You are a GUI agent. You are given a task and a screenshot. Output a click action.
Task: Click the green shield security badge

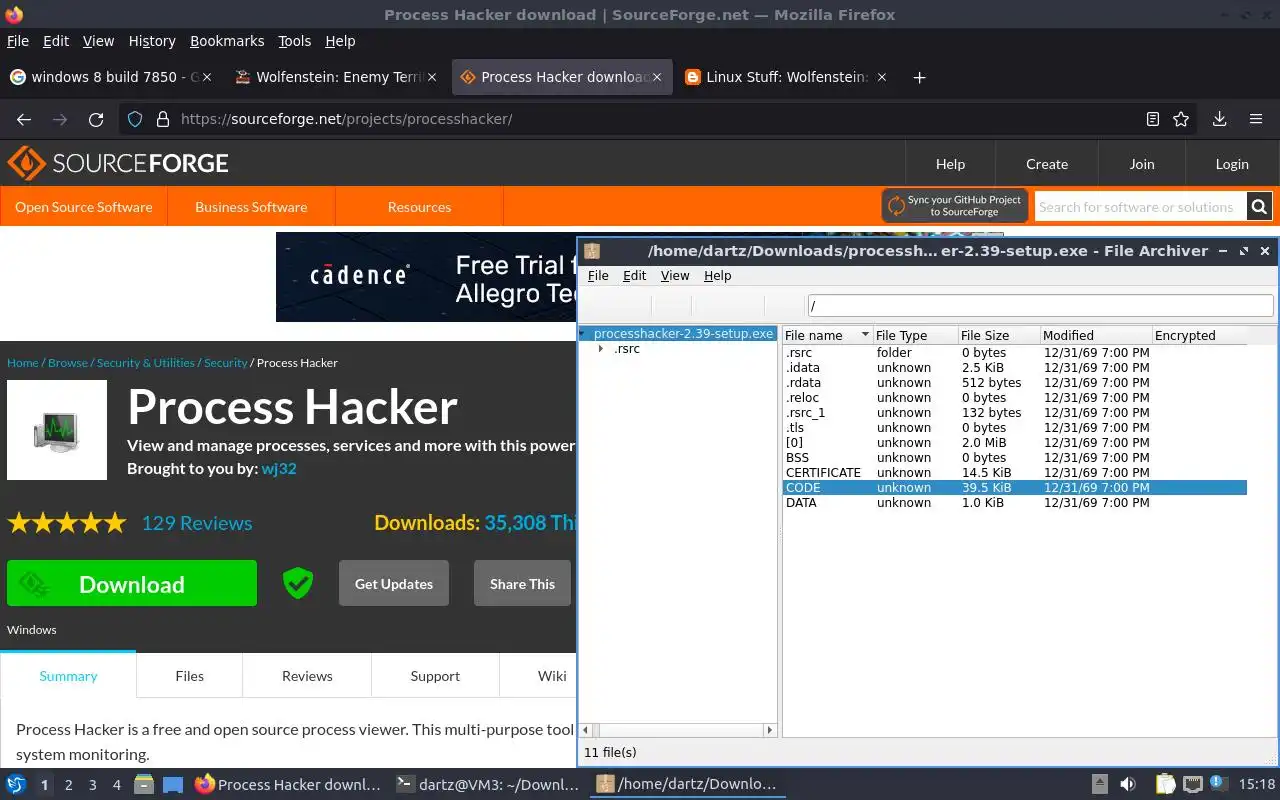click(297, 583)
